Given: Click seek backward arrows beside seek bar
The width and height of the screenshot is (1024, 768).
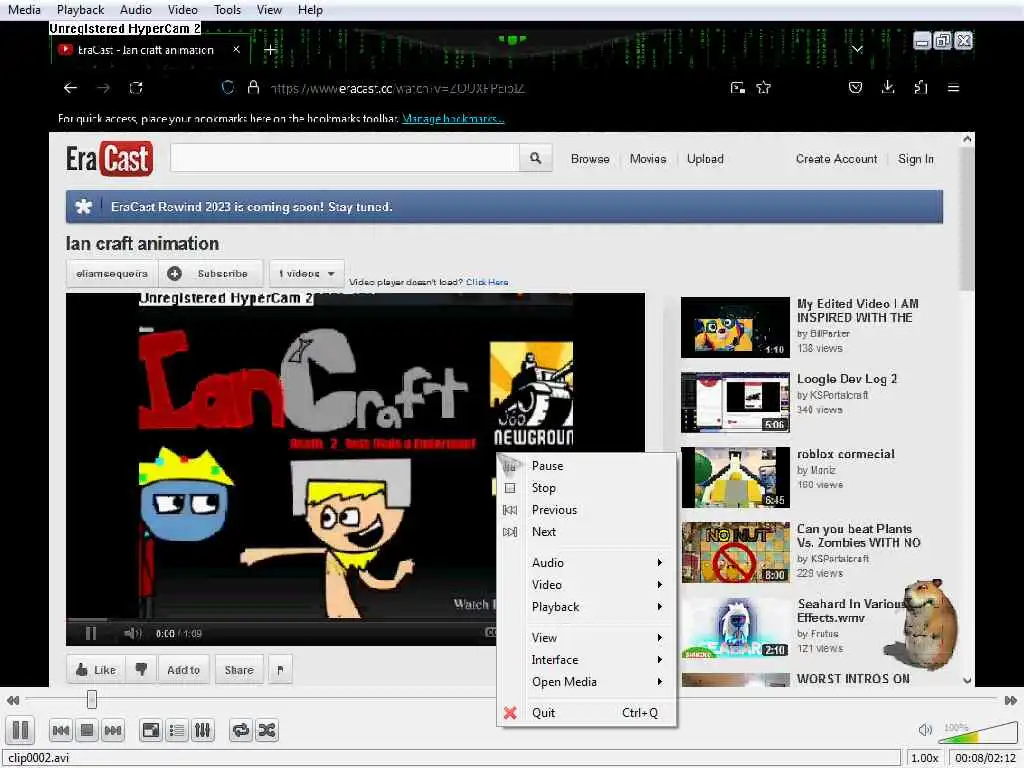Looking at the screenshot, I should (x=13, y=700).
